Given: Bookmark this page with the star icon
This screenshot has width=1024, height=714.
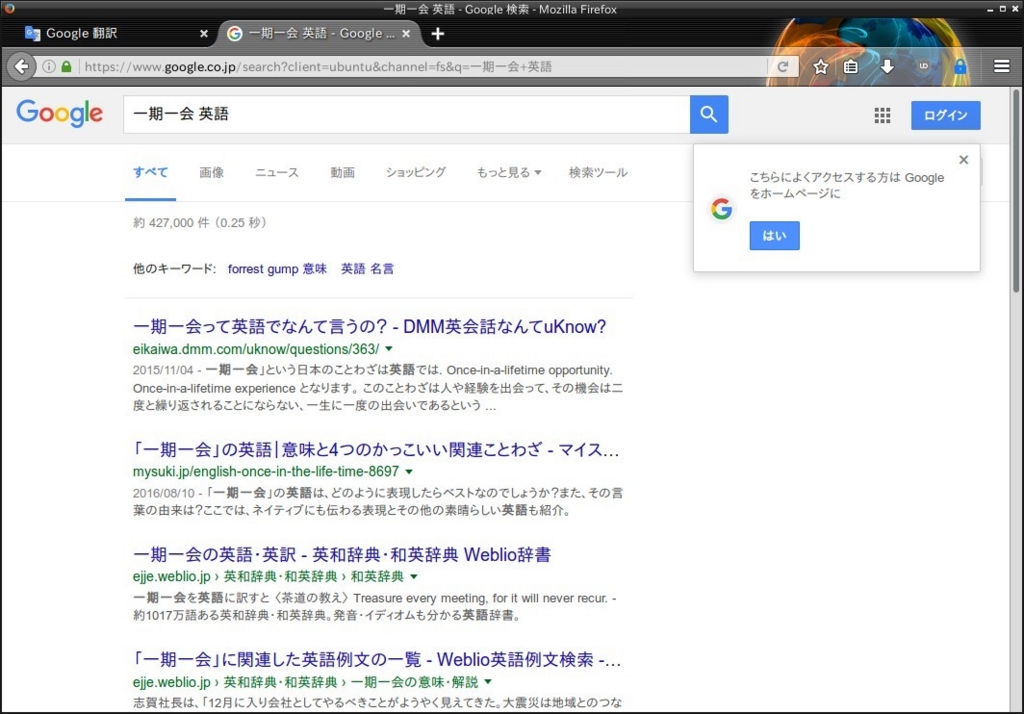Looking at the screenshot, I should [x=821, y=67].
